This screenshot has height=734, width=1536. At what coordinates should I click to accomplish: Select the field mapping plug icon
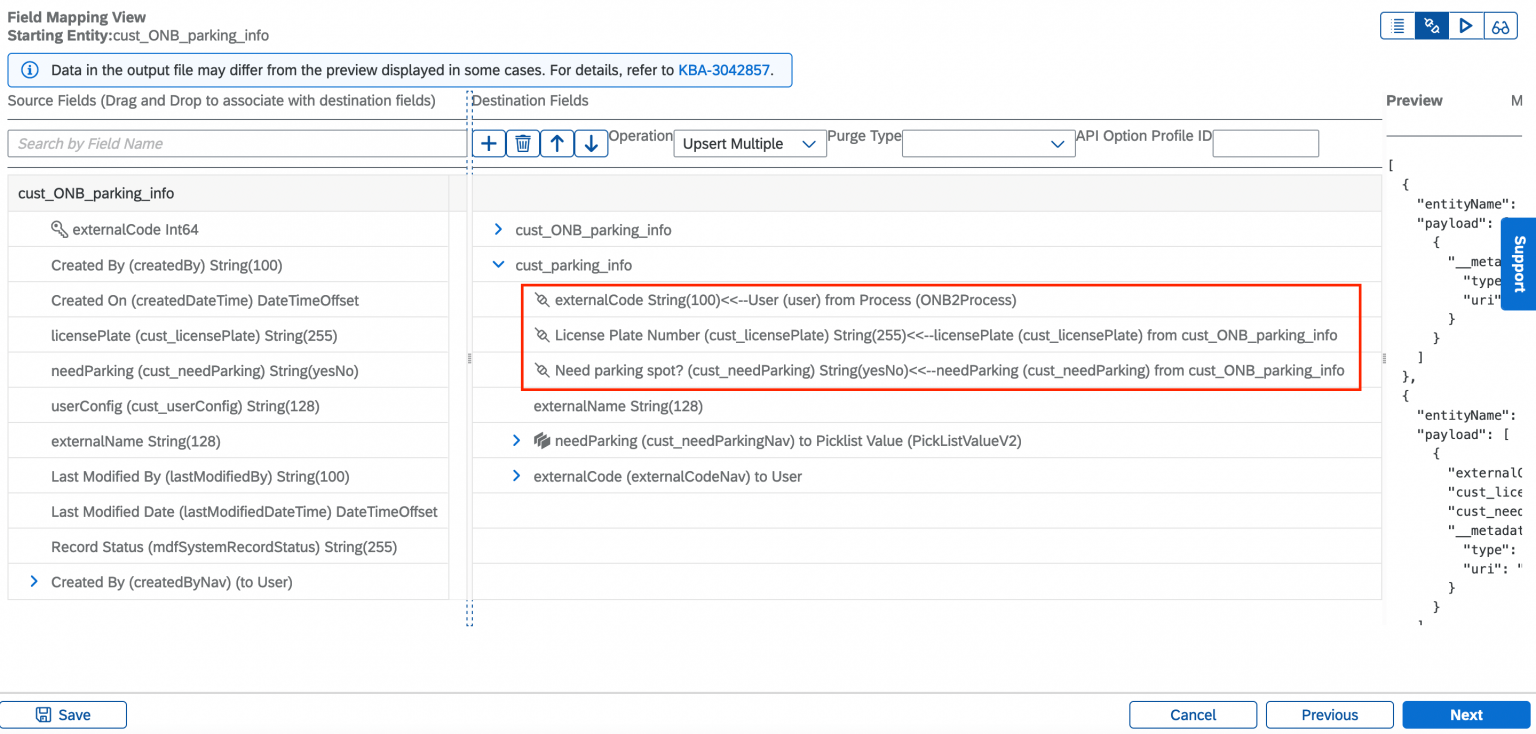[1431, 25]
